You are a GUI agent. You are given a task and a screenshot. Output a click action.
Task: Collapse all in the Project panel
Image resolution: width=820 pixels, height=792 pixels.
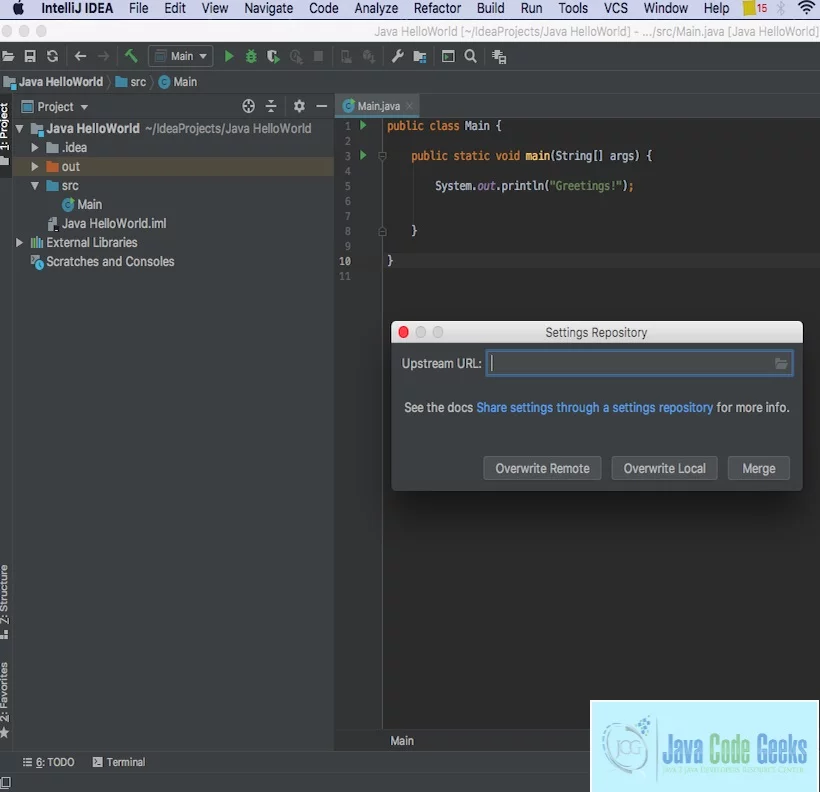[x=271, y=106]
